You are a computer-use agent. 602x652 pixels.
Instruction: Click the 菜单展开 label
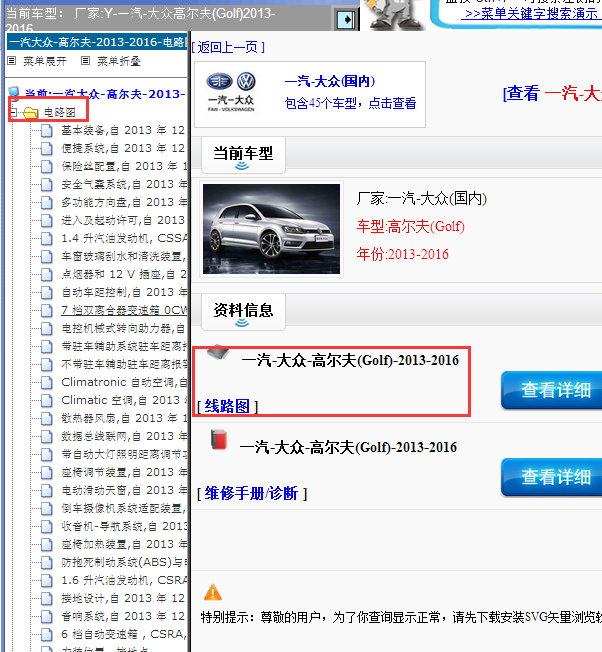44,62
